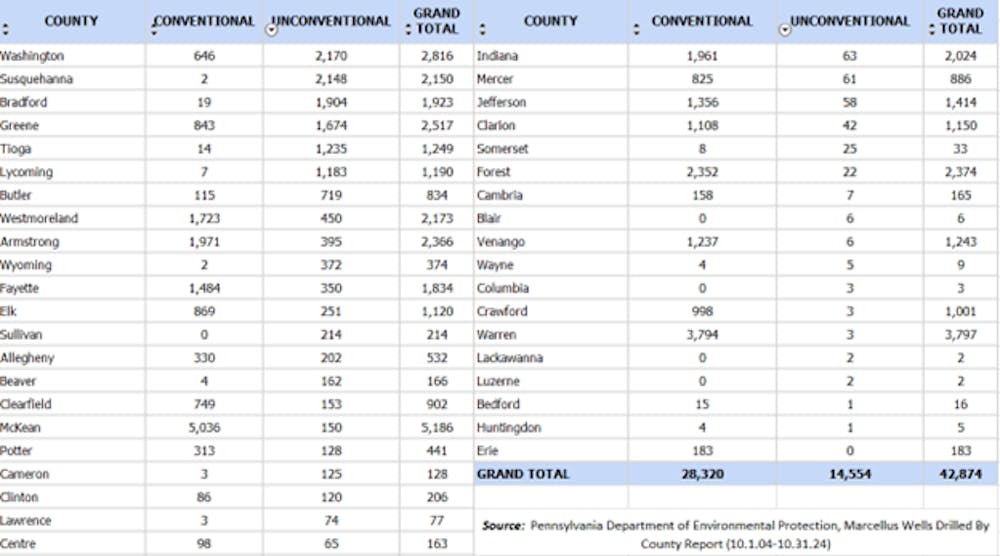Click the Armstrong county name
Screen dimensions: 1000x556
coord(29,242)
